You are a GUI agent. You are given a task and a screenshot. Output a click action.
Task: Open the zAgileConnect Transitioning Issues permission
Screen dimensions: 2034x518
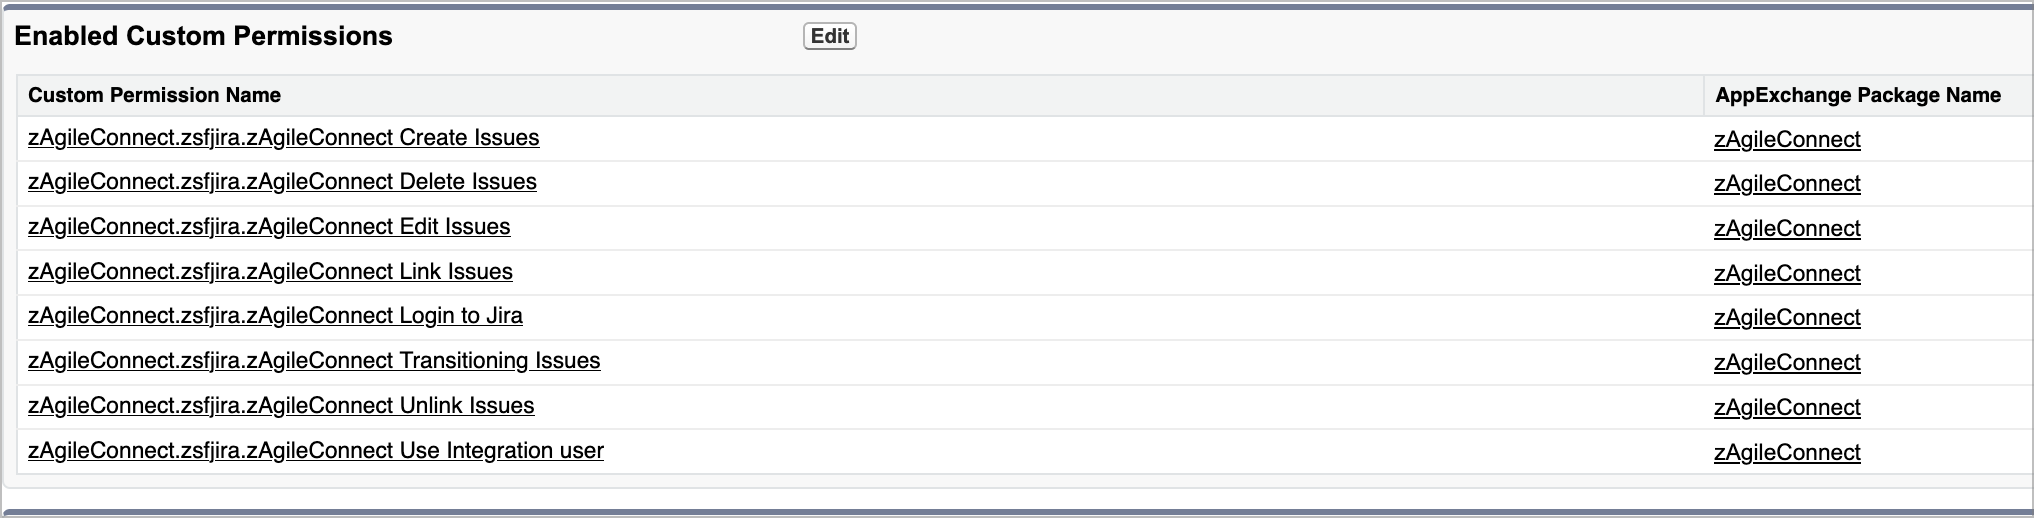coord(314,361)
